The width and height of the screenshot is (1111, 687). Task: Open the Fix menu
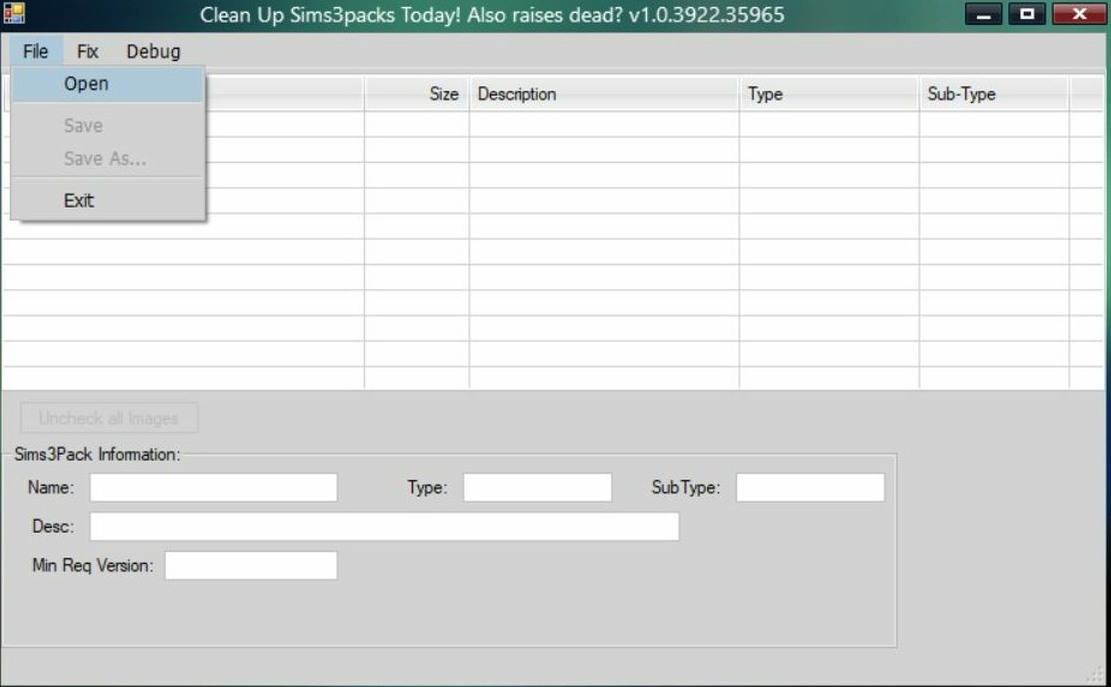[x=87, y=52]
